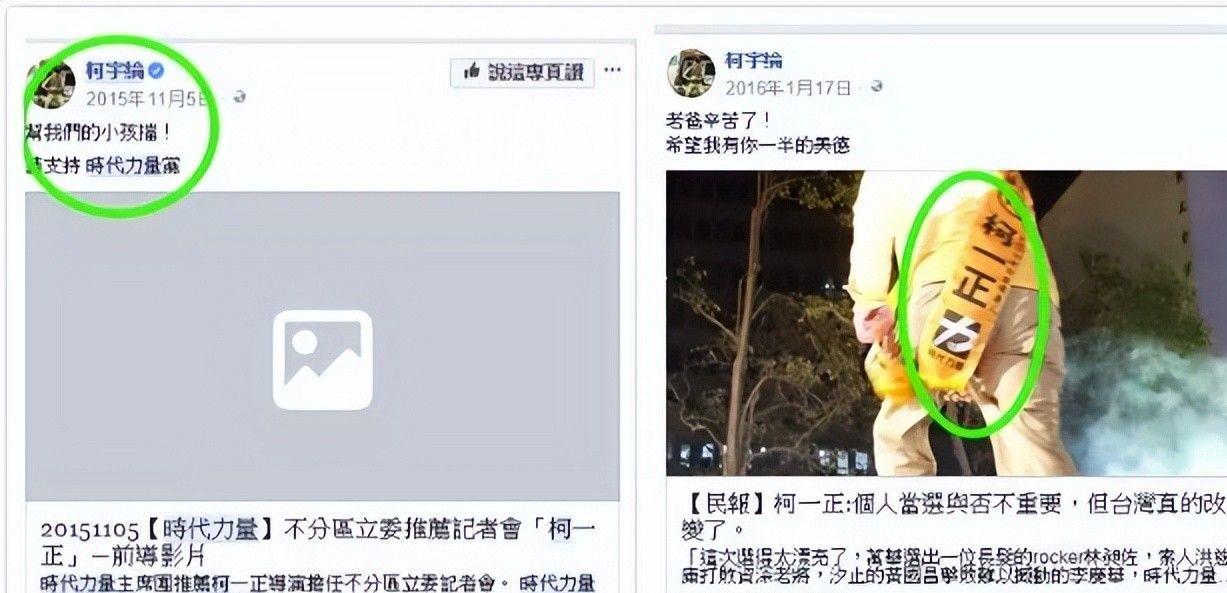Like the page via 說這專頁讚 button
The height and width of the screenshot is (593, 1227).
[x=522, y=72]
